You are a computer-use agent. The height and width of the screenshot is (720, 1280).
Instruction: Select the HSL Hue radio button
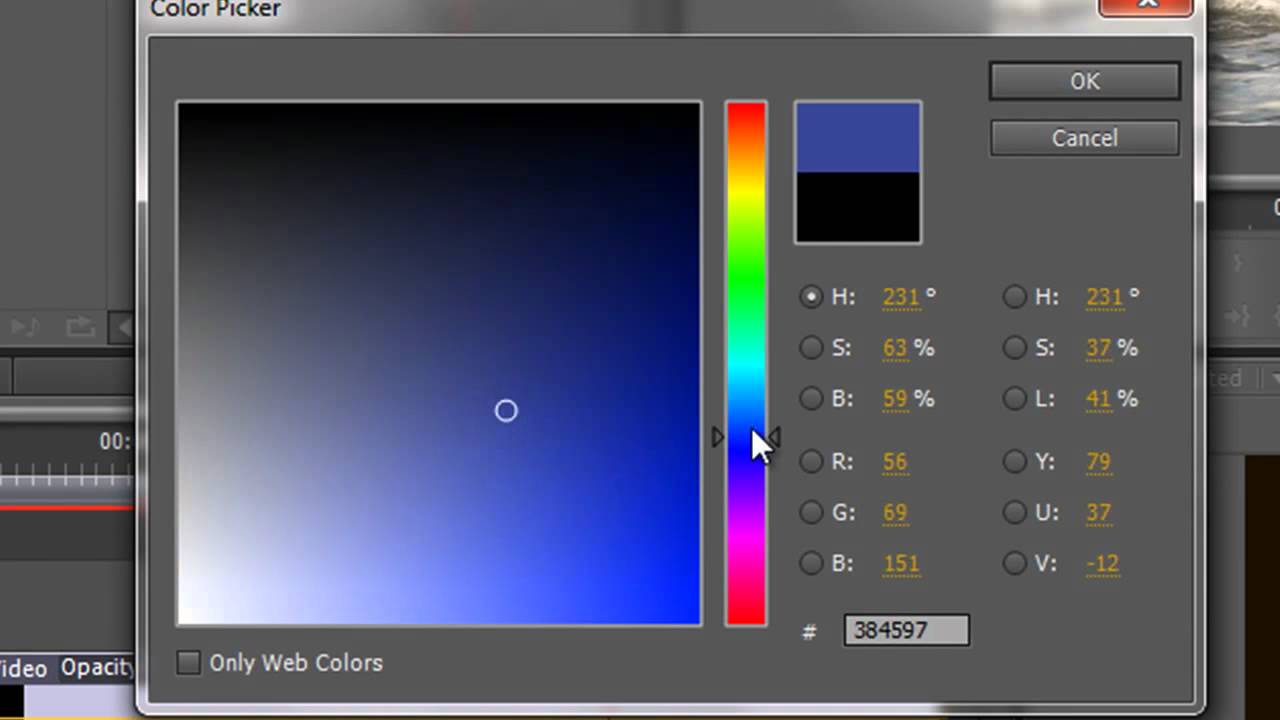pos(1015,296)
